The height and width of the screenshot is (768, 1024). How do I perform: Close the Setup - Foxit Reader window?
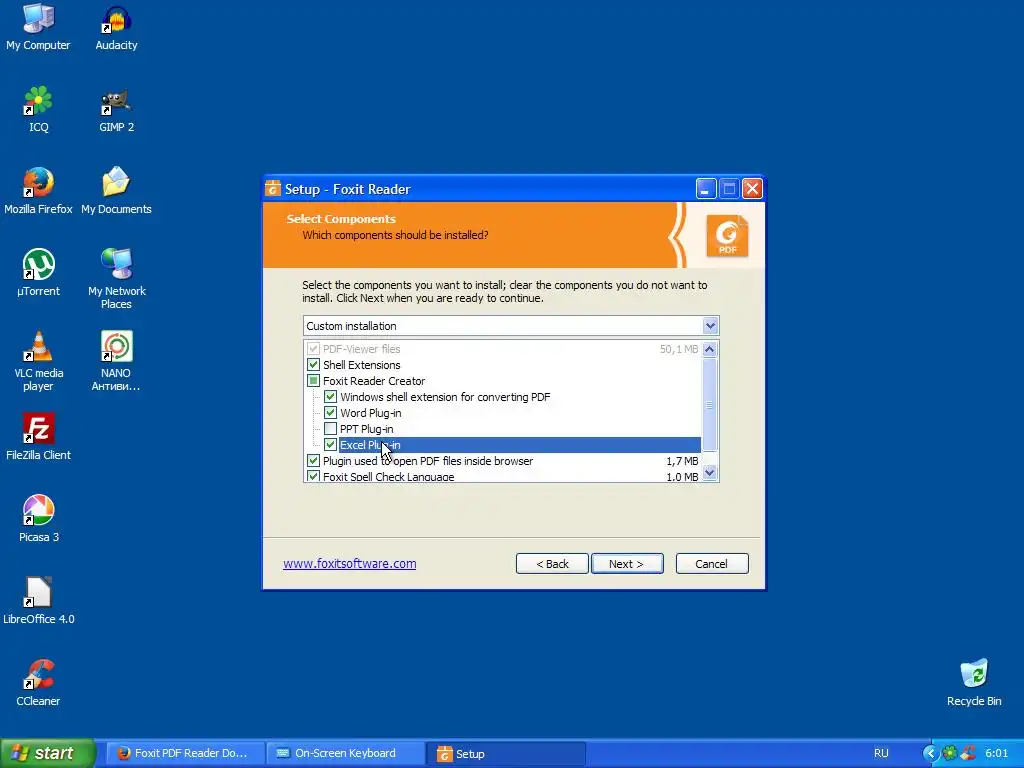point(752,189)
